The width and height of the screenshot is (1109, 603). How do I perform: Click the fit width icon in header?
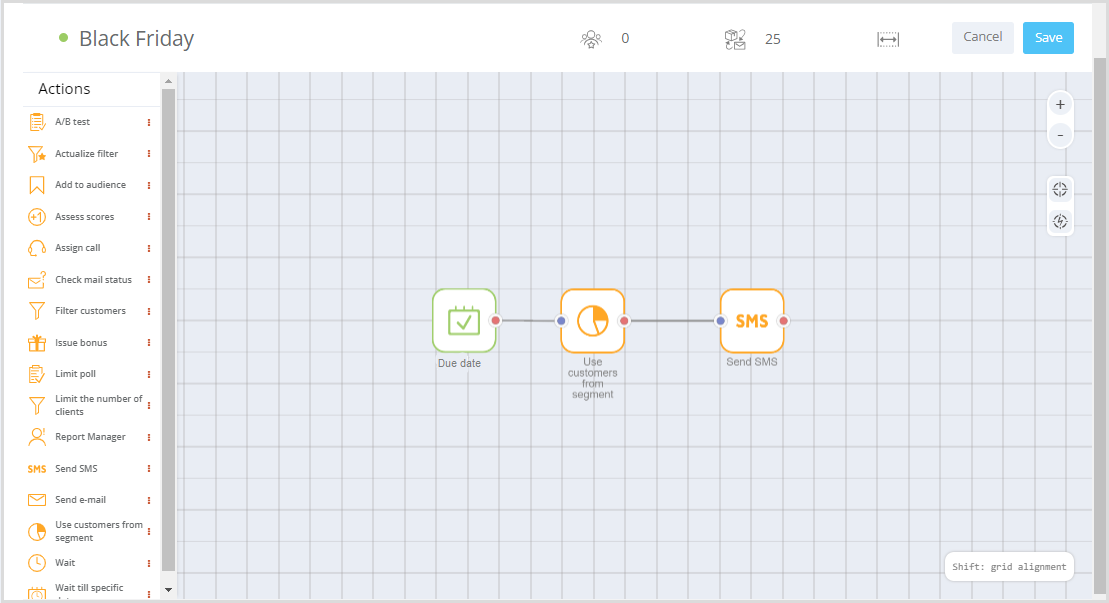point(888,39)
